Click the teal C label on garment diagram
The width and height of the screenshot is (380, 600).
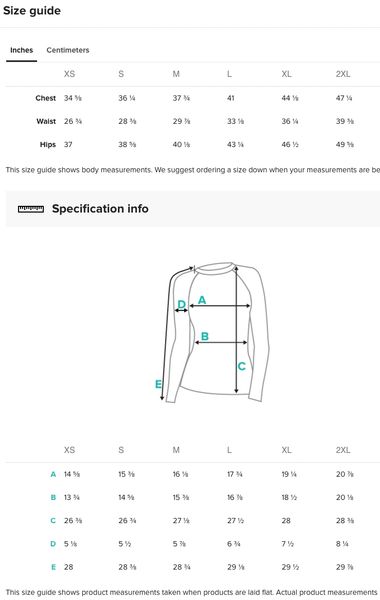coord(241,366)
